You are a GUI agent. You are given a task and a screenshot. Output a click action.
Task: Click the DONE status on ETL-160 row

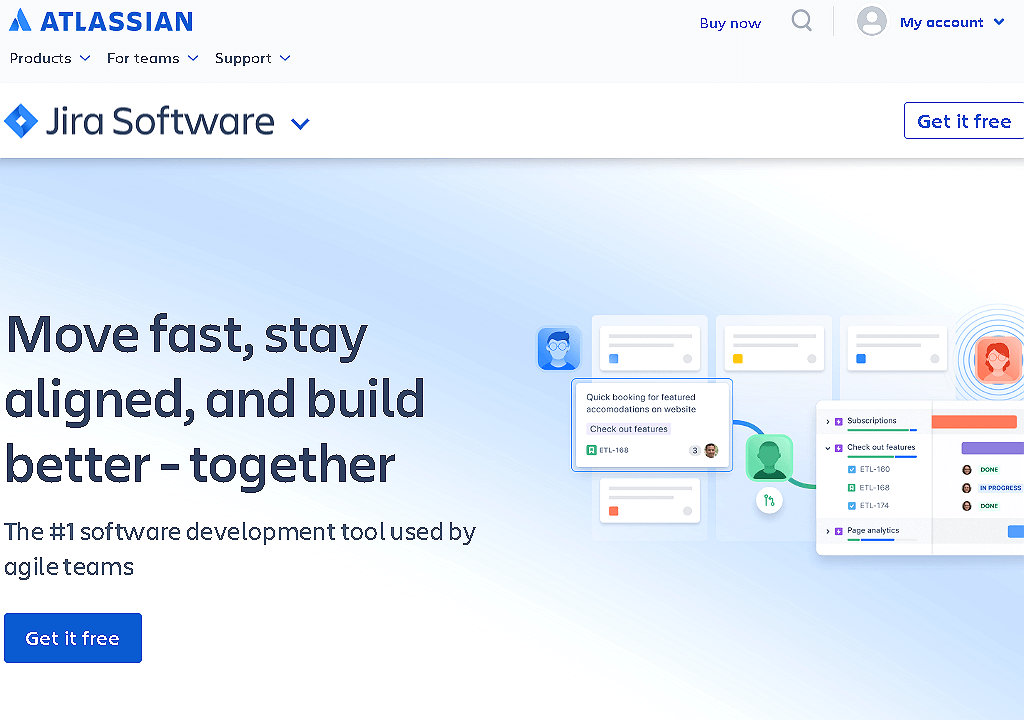click(989, 470)
